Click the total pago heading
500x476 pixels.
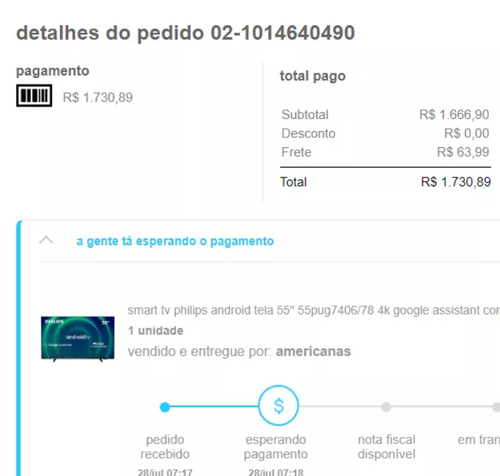click(313, 76)
